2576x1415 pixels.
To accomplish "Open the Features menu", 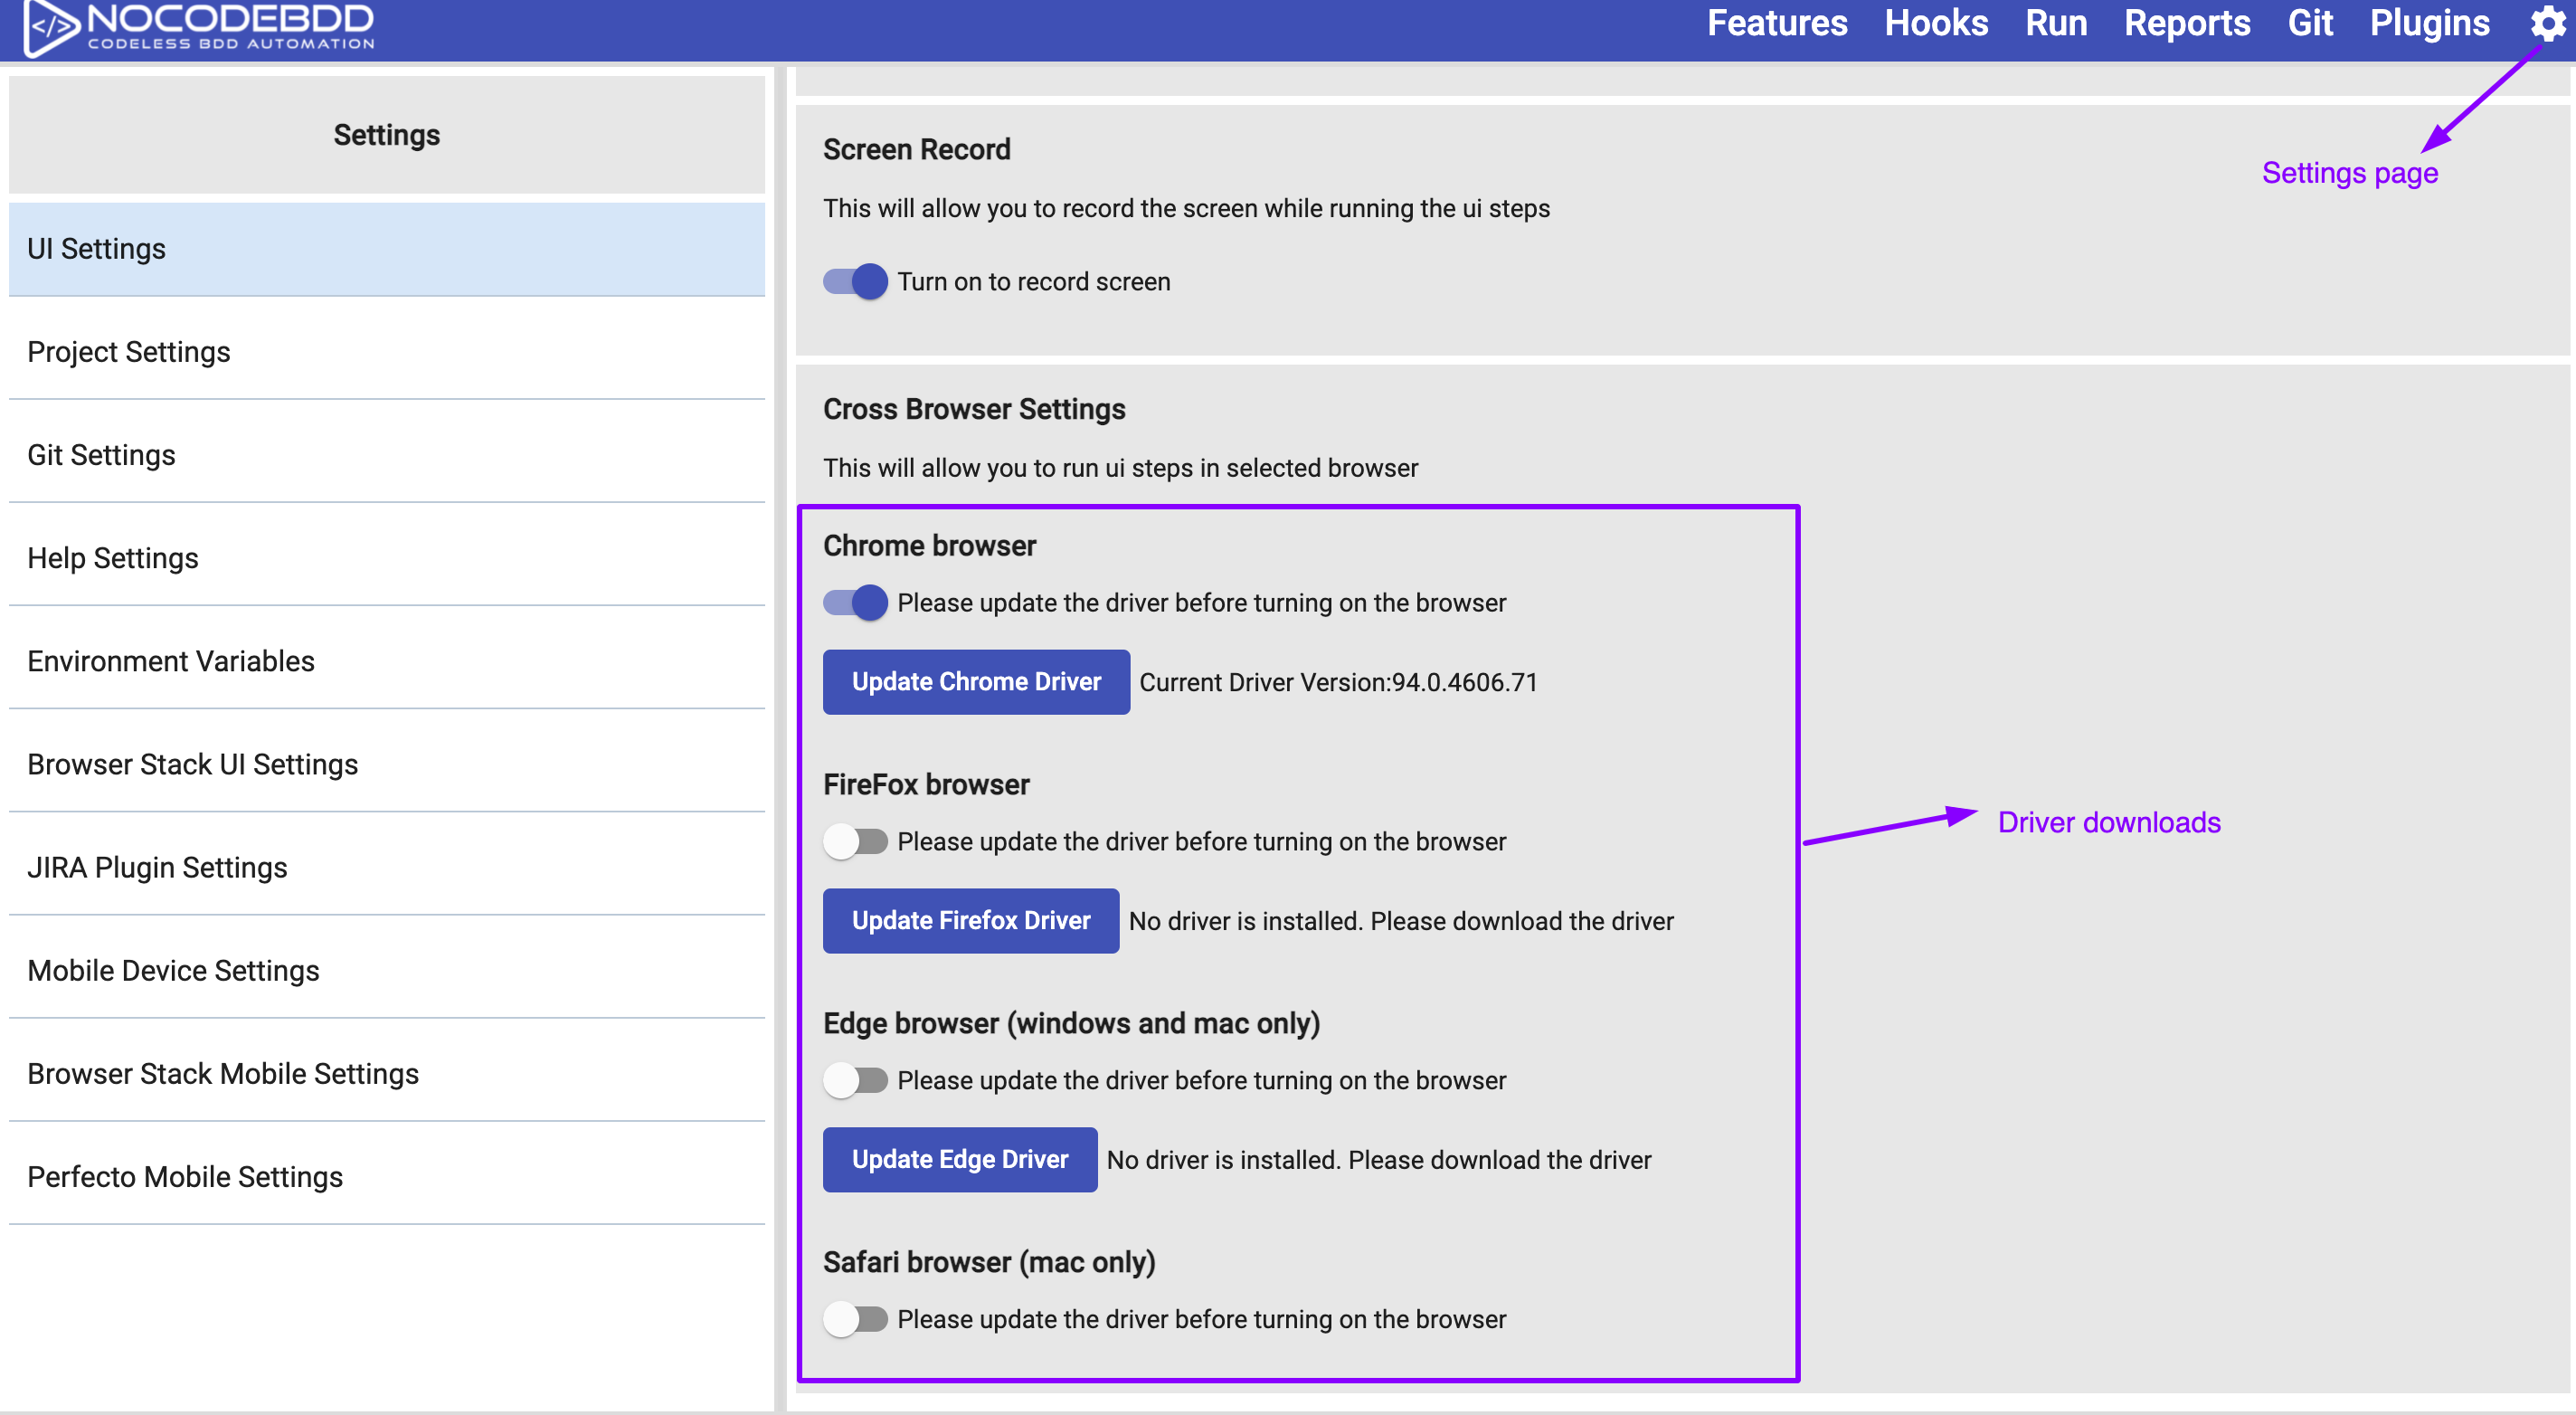I will click(1777, 23).
